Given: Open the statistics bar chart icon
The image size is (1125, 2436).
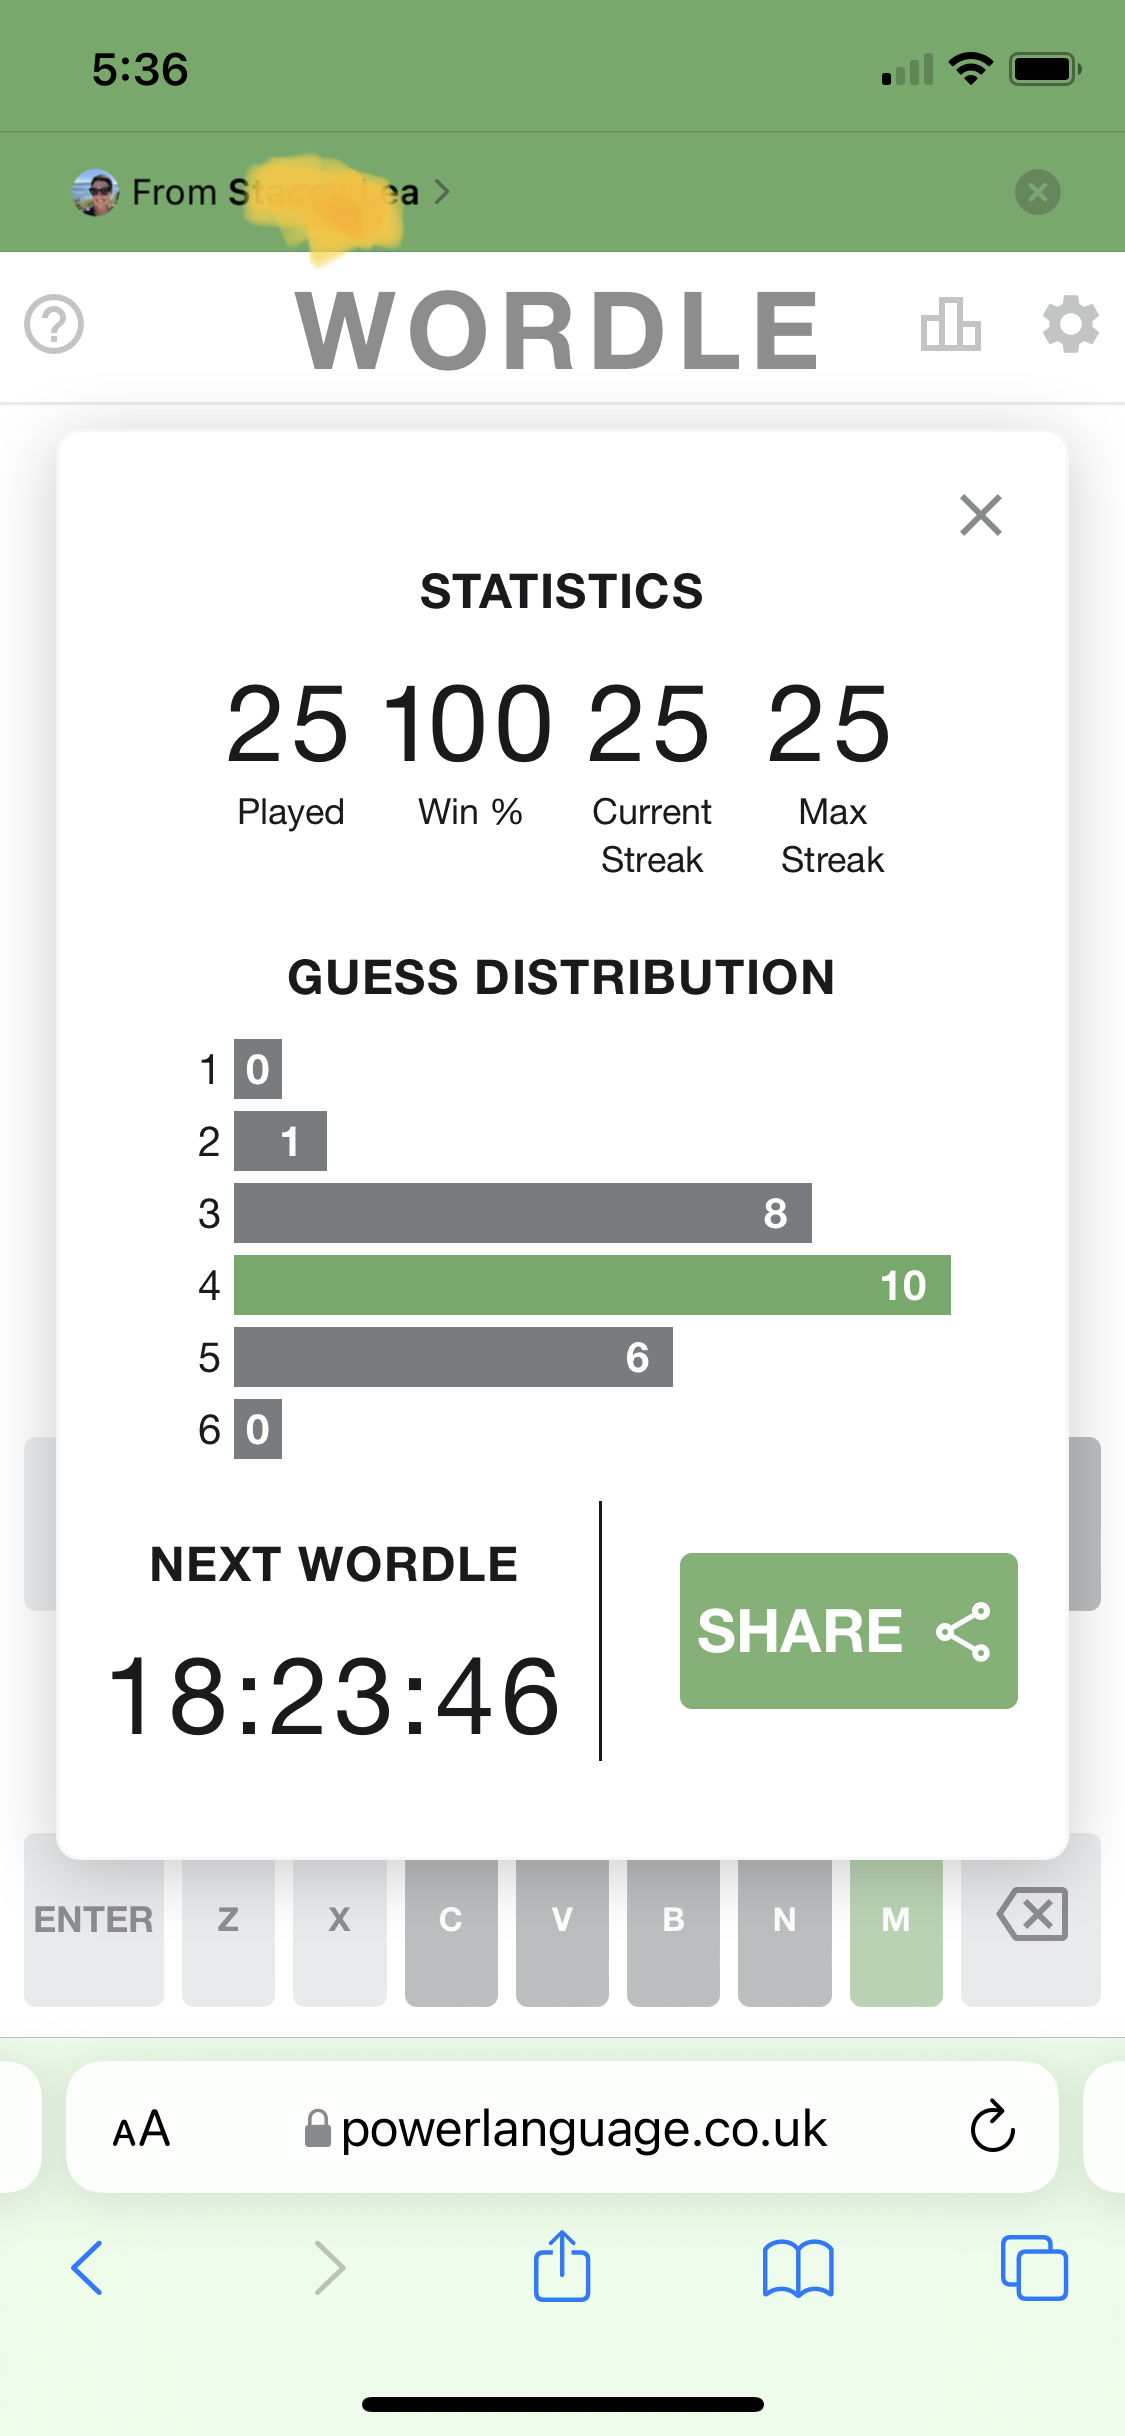Looking at the screenshot, I should [950, 325].
